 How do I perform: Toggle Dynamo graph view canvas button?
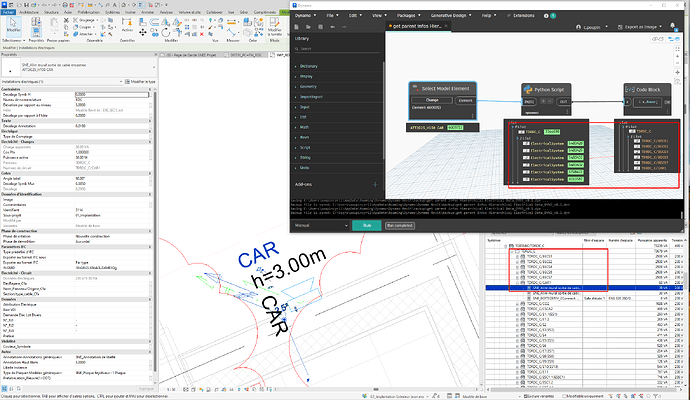pos(674,39)
